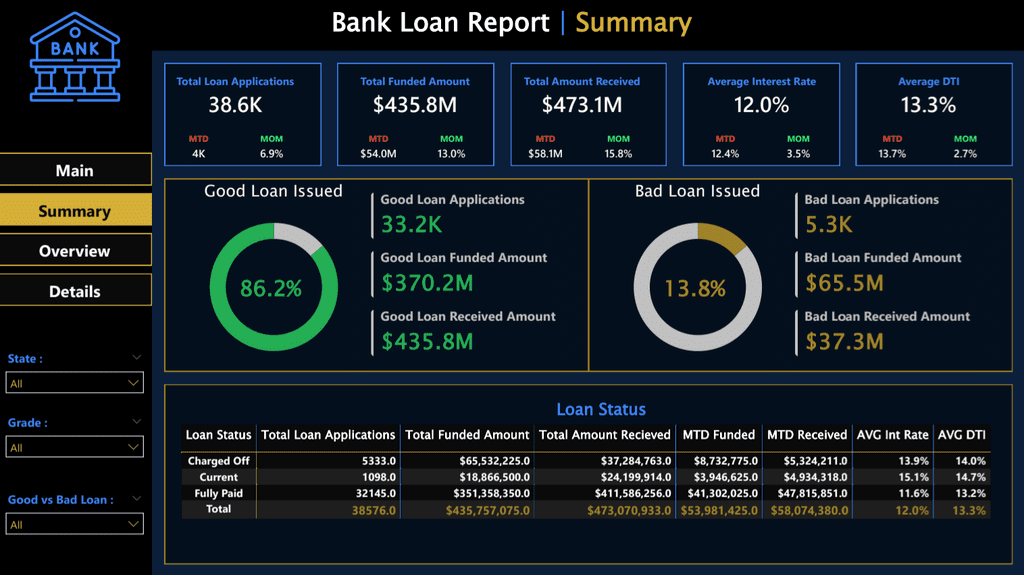Screen dimensions: 1024x575
Task: Switch to the Overview page
Action: pyautogui.click(x=75, y=250)
